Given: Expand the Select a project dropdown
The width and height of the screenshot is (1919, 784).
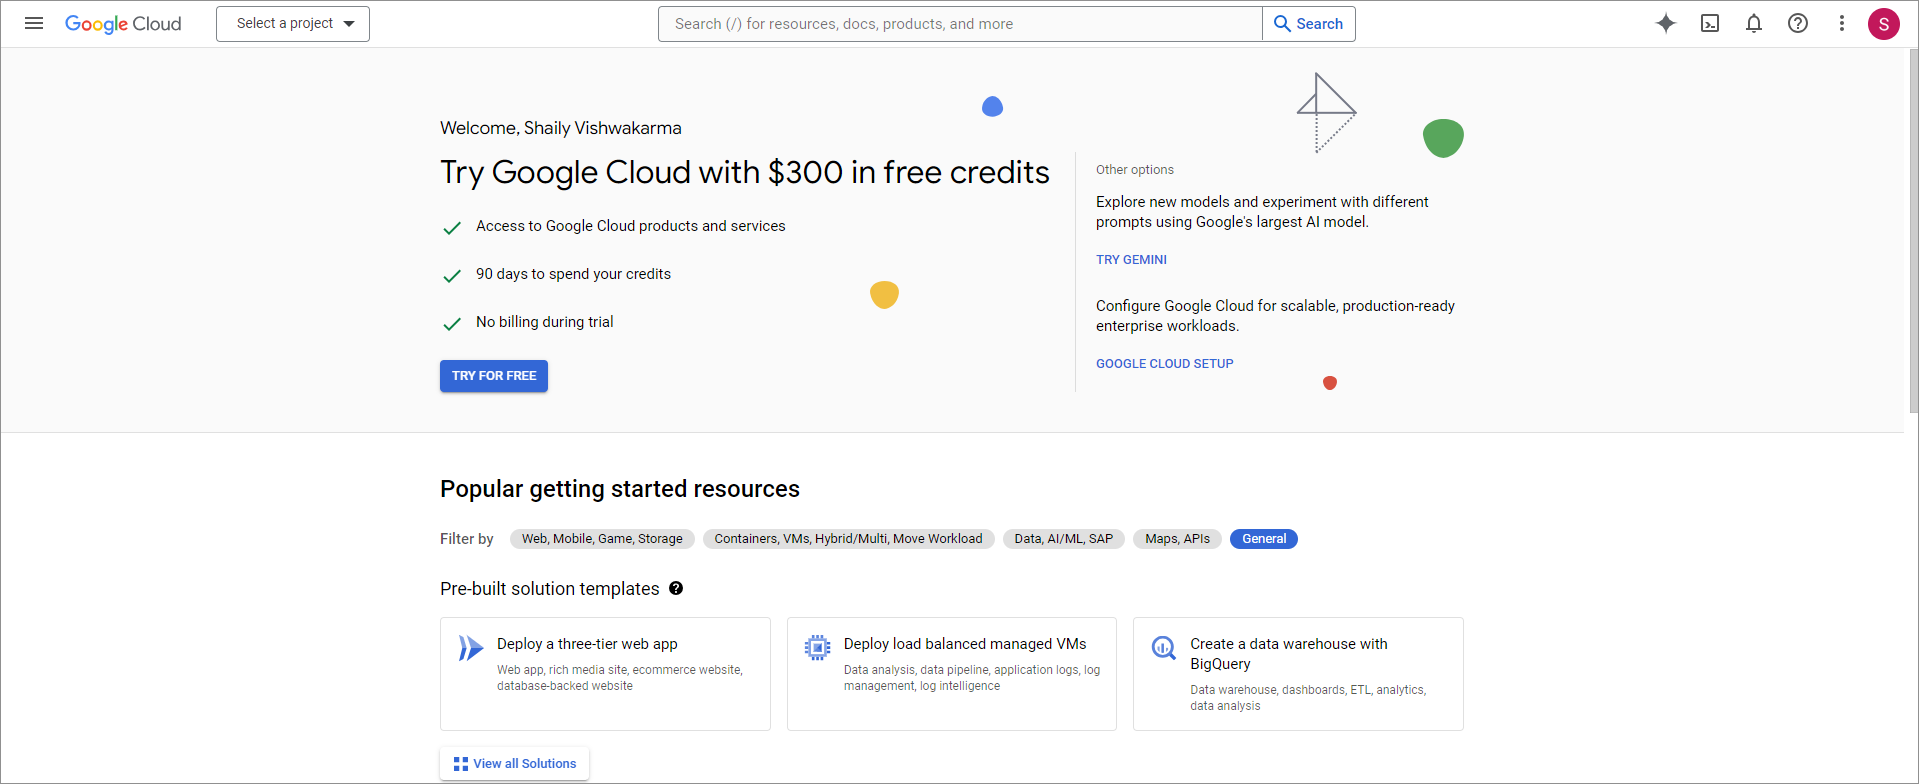Looking at the screenshot, I should click(x=293, y=24).
